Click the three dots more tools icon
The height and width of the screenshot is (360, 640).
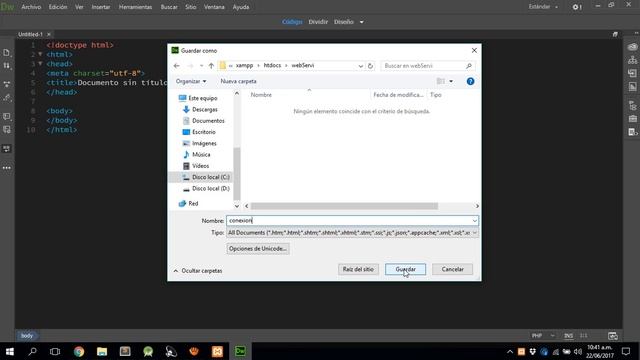click(x=7, y=168)
